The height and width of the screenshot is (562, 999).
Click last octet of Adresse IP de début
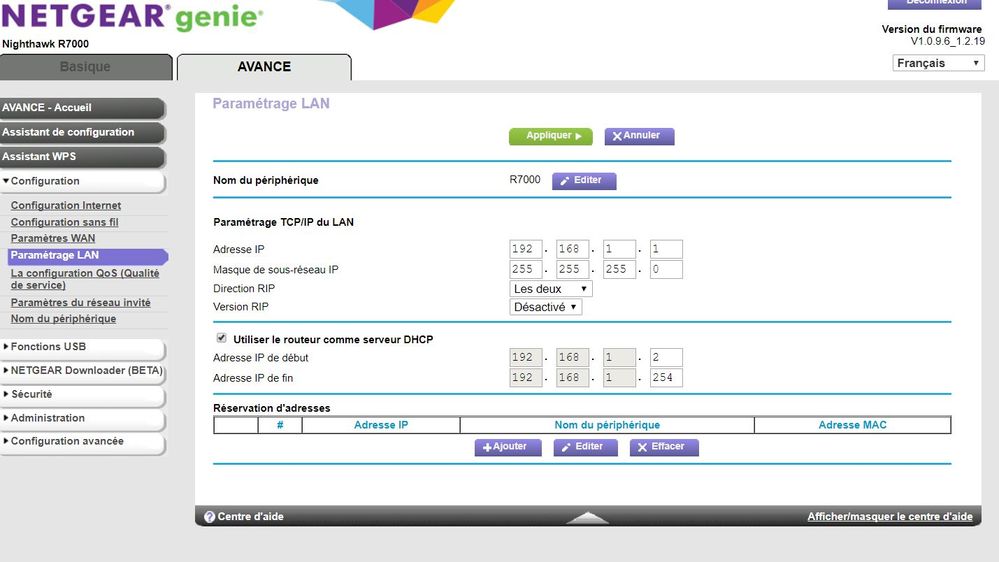tap(666, 357)
